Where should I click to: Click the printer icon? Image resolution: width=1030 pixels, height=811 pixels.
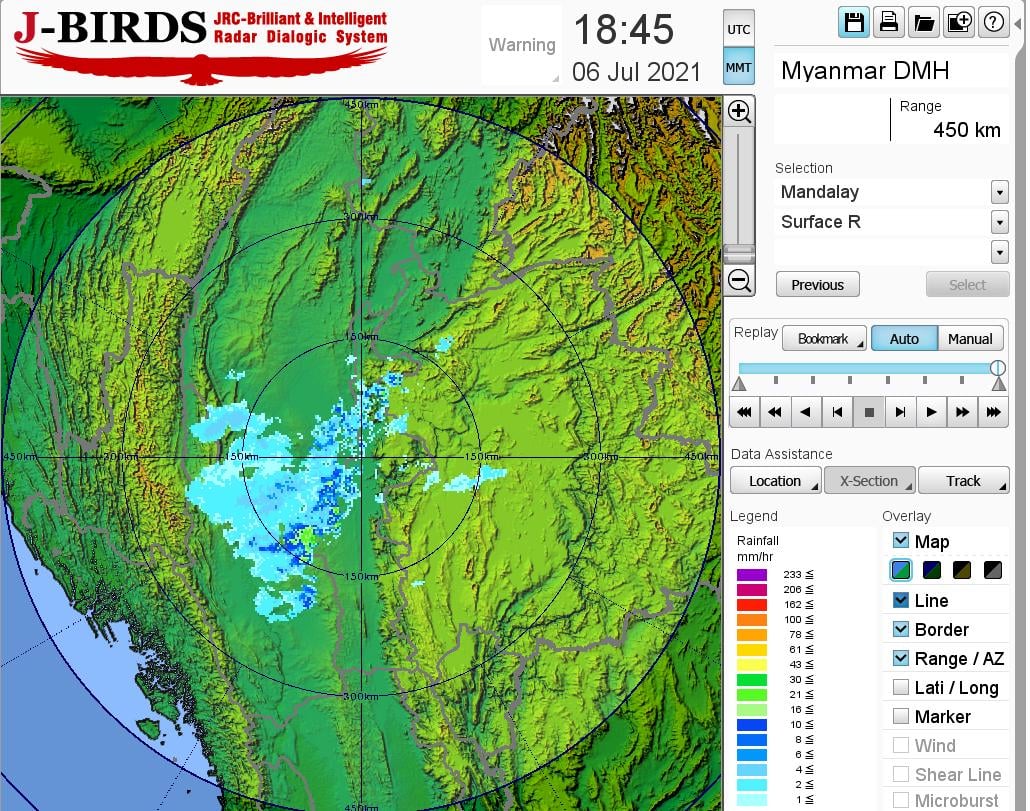888,22
